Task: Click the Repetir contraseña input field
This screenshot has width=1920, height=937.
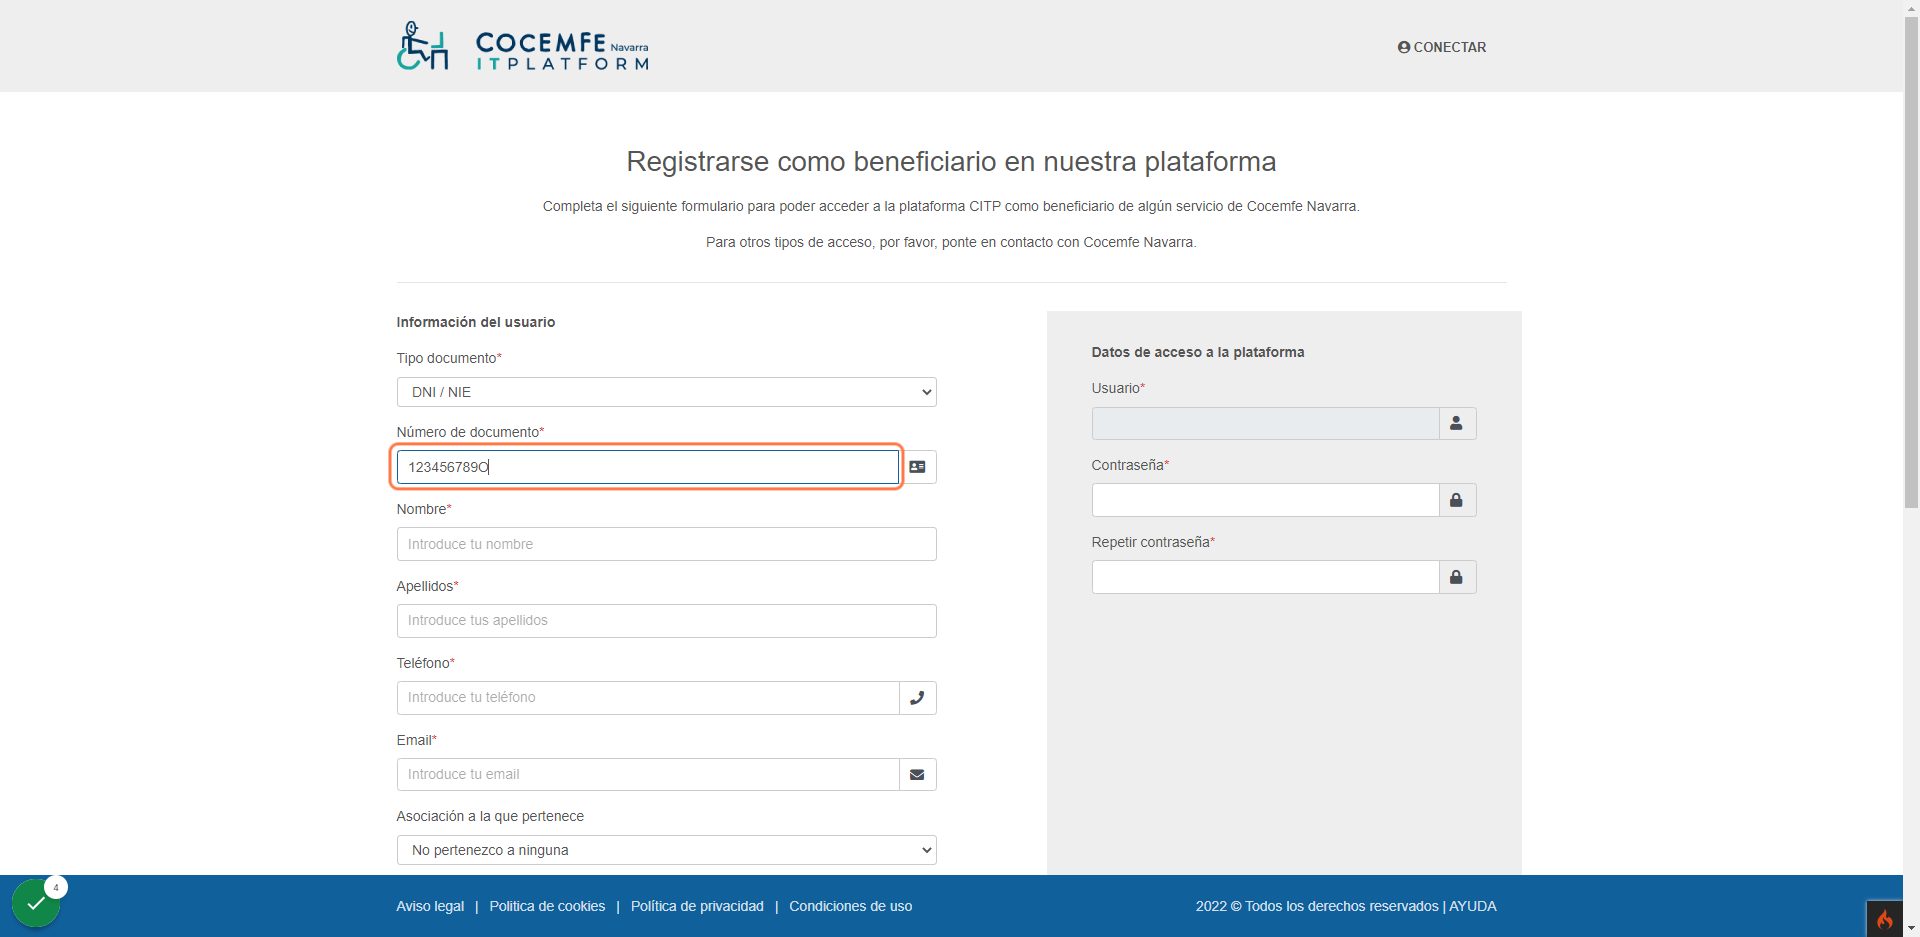Action: pos(1265,577)
